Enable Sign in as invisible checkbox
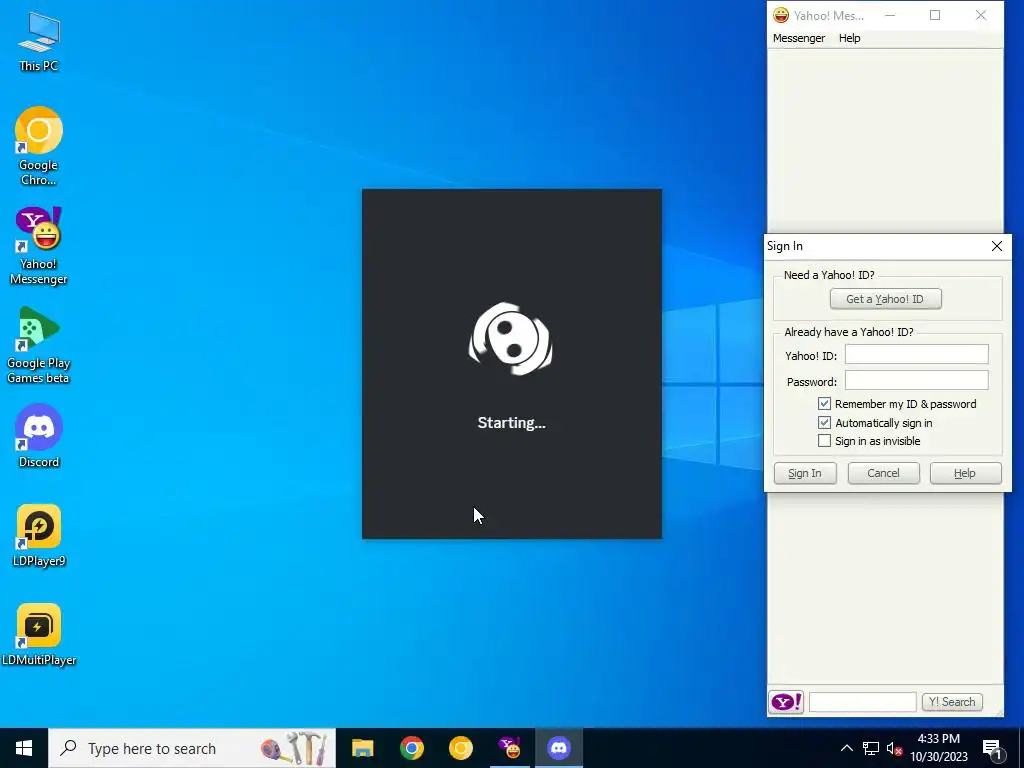Screen dimensions: 1024x768 point(824,441)
